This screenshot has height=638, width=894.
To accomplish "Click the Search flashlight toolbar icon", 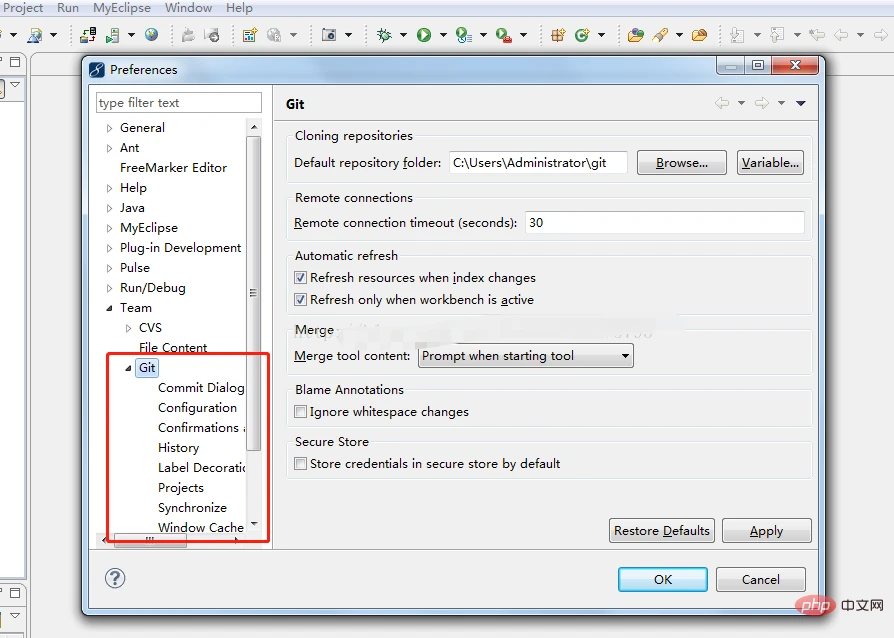I will [660, 35].
